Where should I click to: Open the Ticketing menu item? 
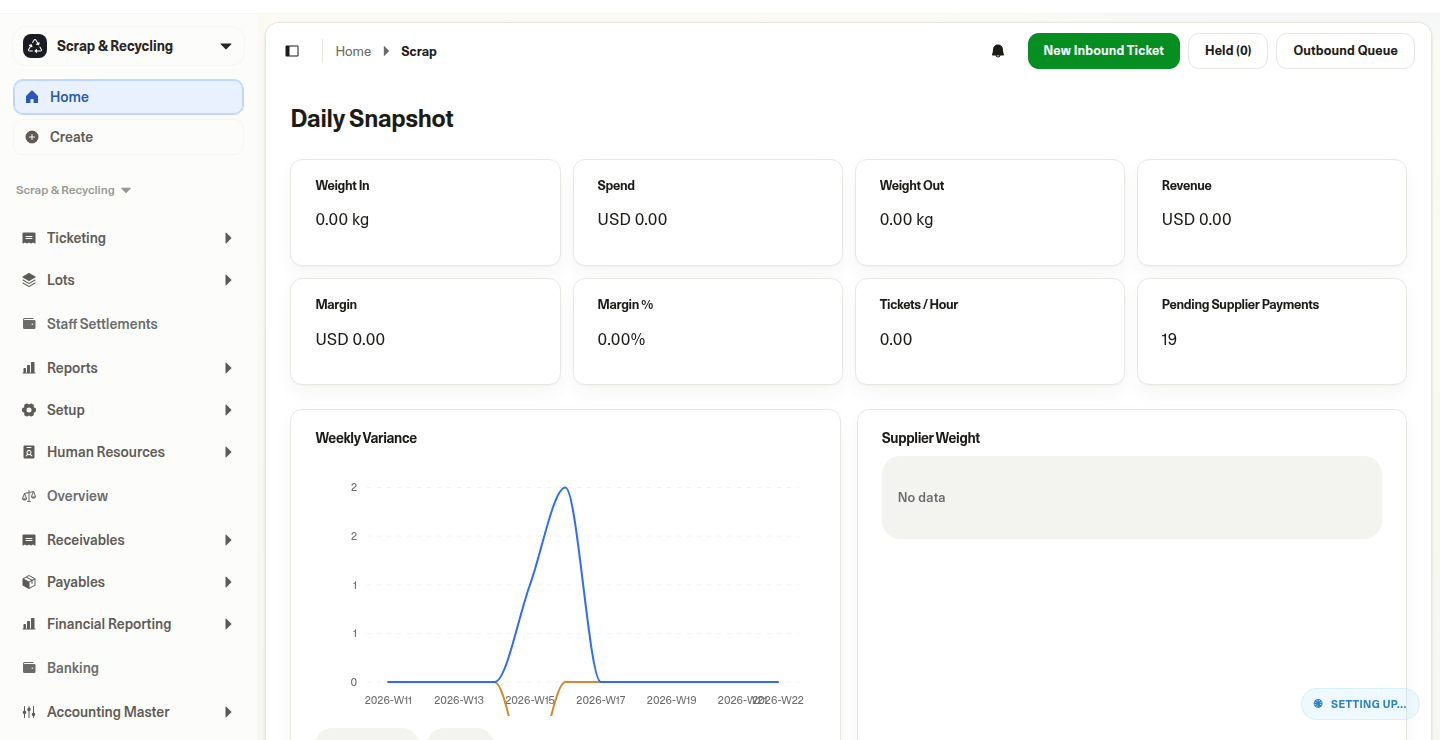click(x=128, y=238)
